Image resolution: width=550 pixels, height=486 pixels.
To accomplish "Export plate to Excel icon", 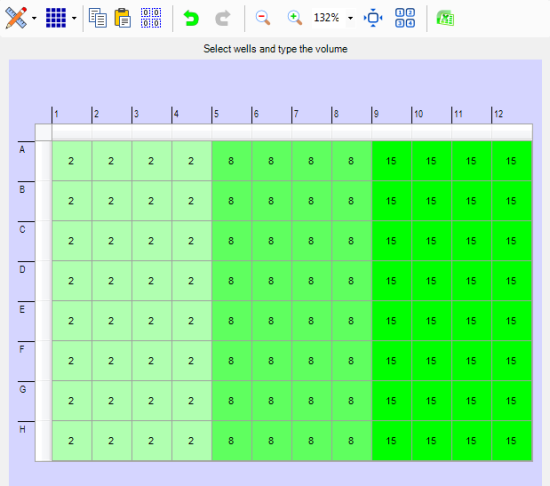I will [x=445, y=18].
